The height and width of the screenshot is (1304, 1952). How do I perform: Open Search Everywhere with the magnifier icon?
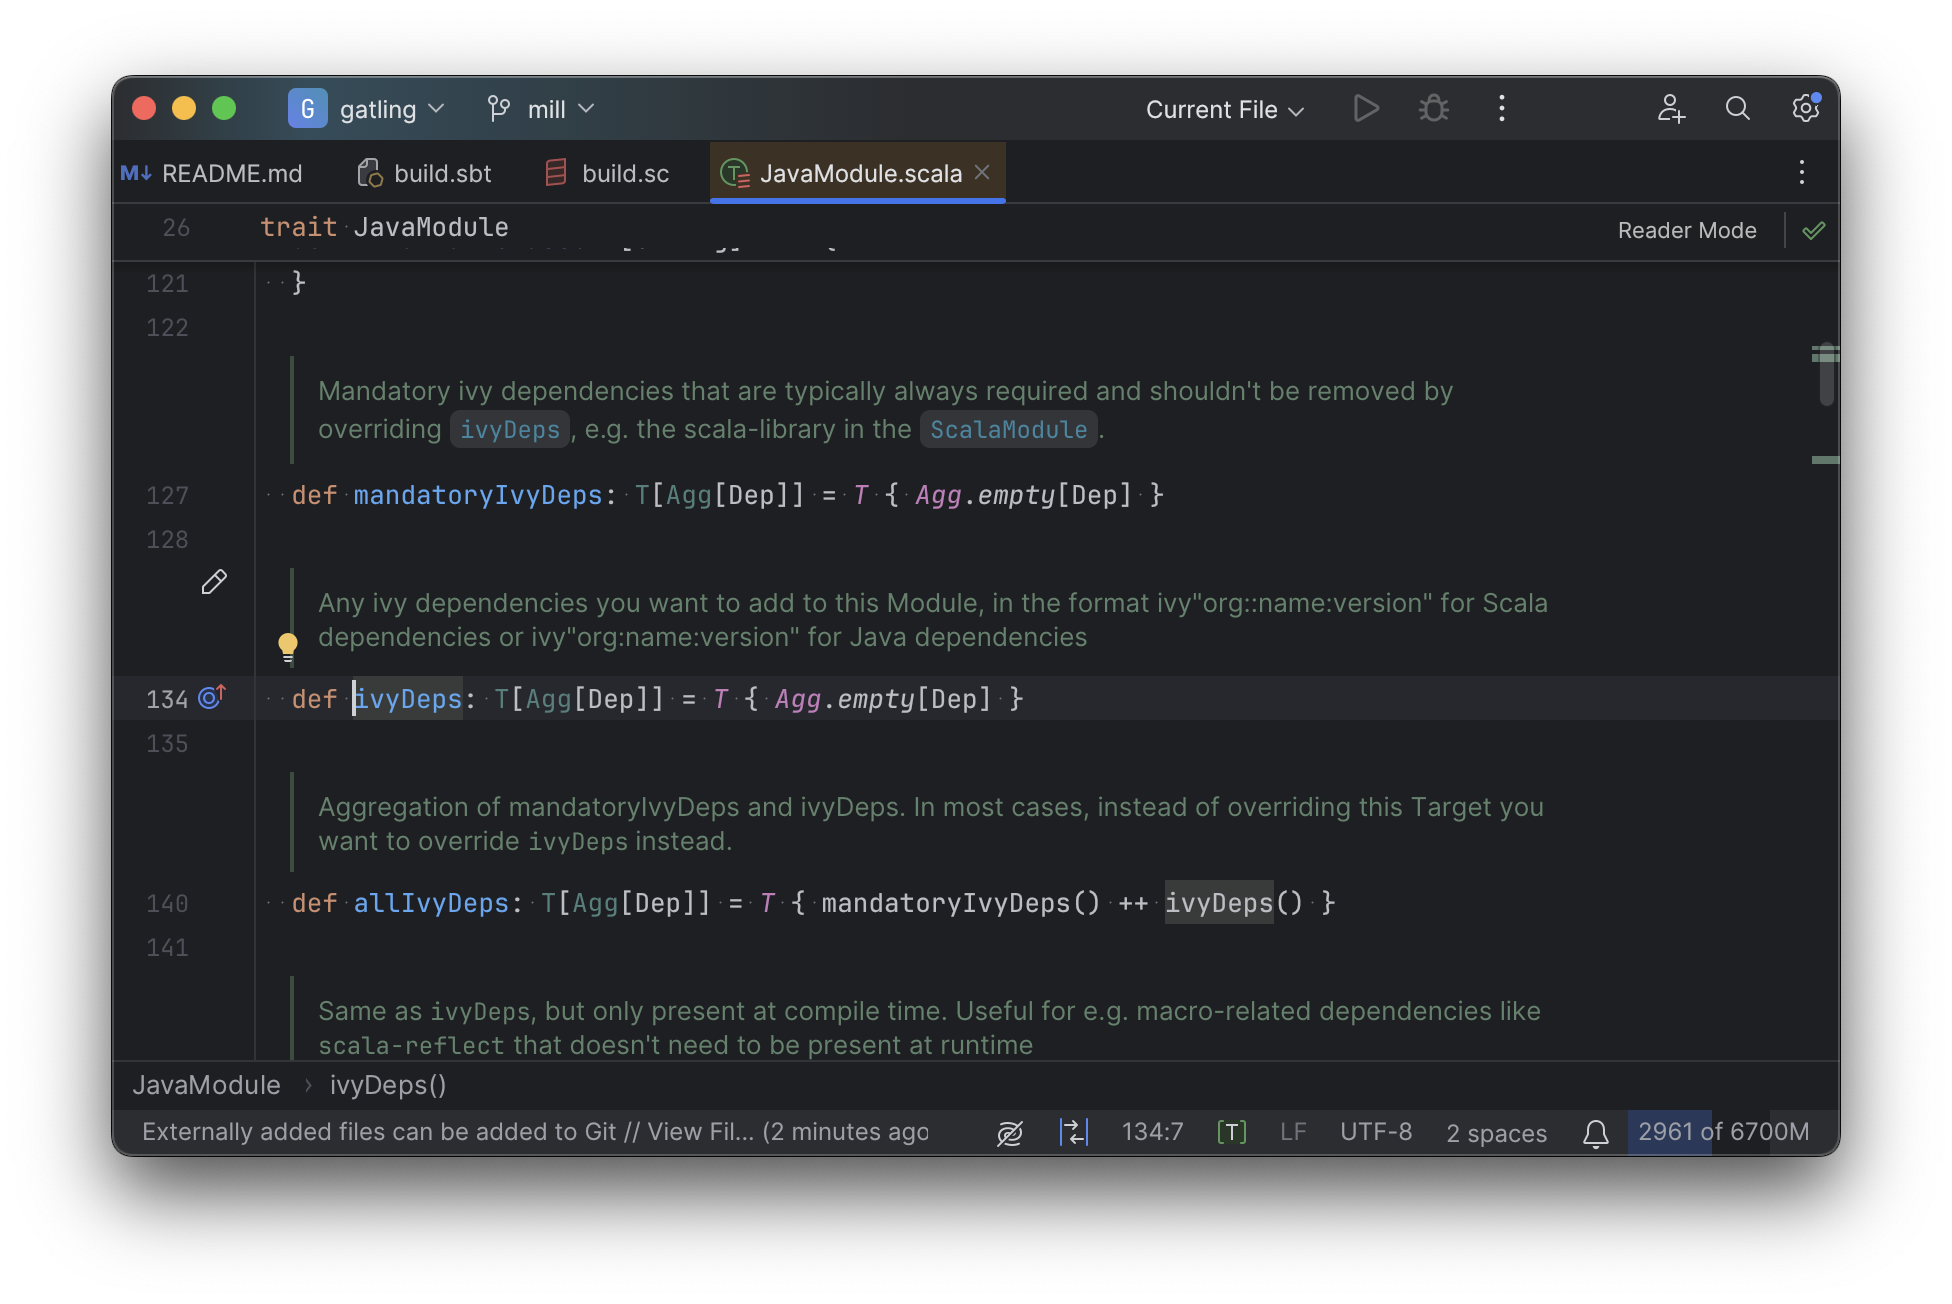1737,108
